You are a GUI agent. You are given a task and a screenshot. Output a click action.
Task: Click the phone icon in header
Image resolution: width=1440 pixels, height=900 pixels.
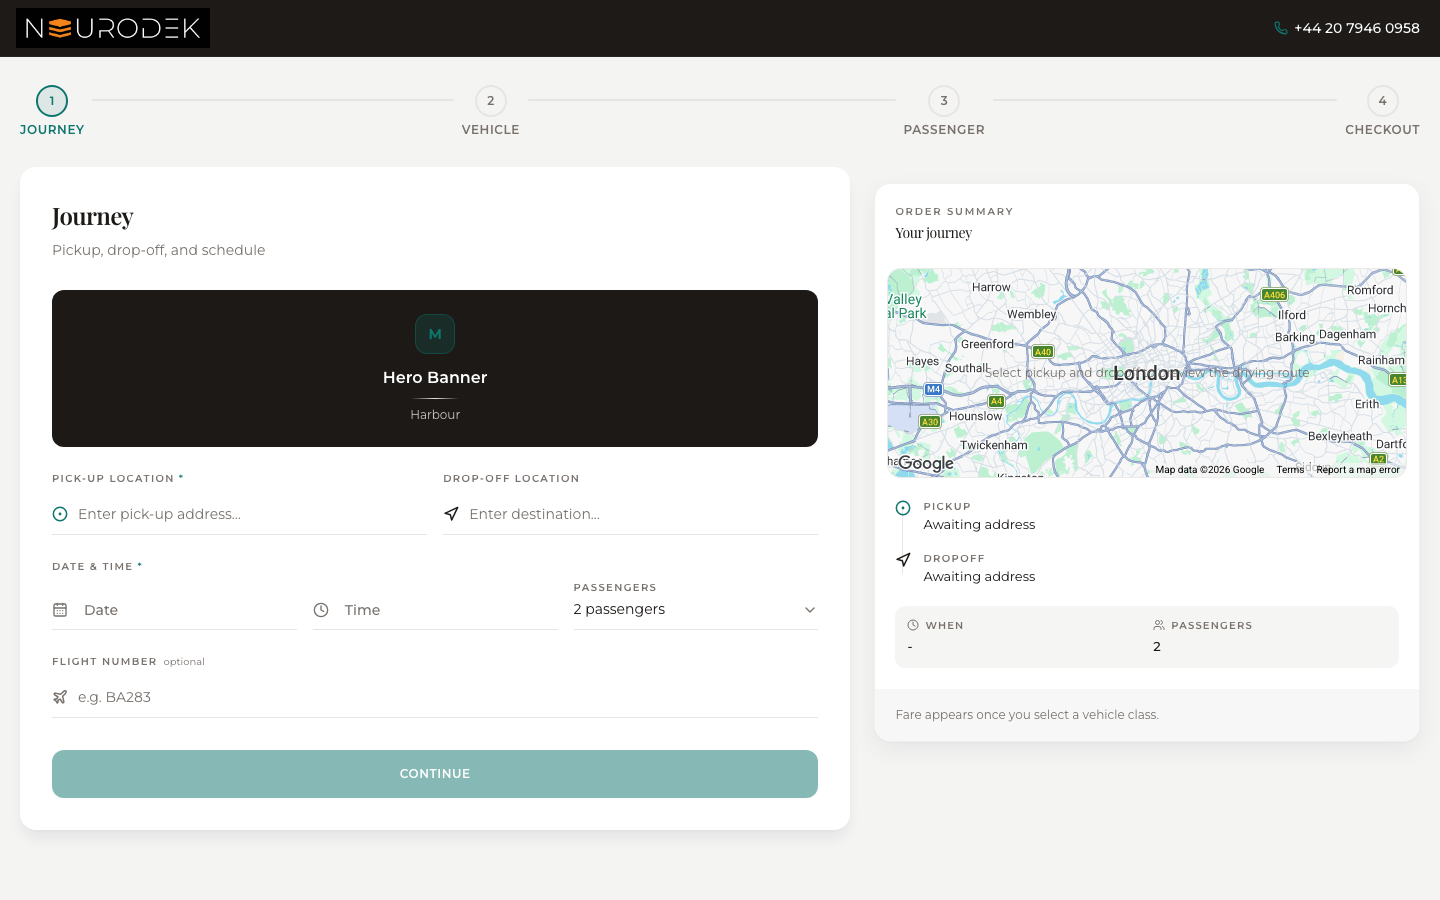[1280, 28]
